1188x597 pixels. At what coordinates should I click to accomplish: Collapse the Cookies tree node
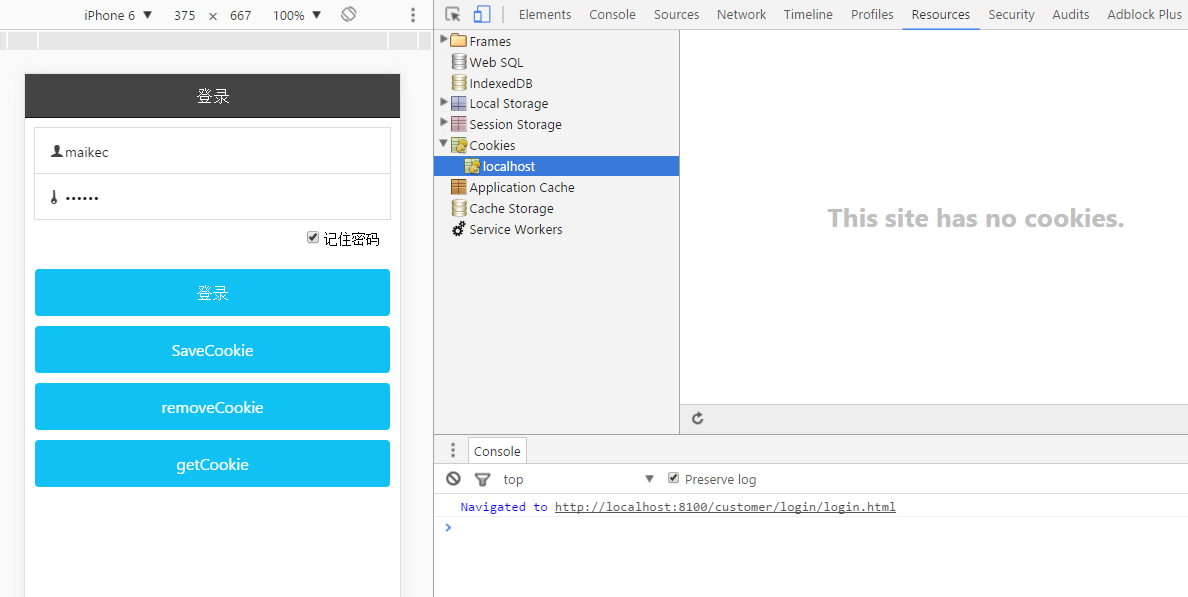point(444,144)
